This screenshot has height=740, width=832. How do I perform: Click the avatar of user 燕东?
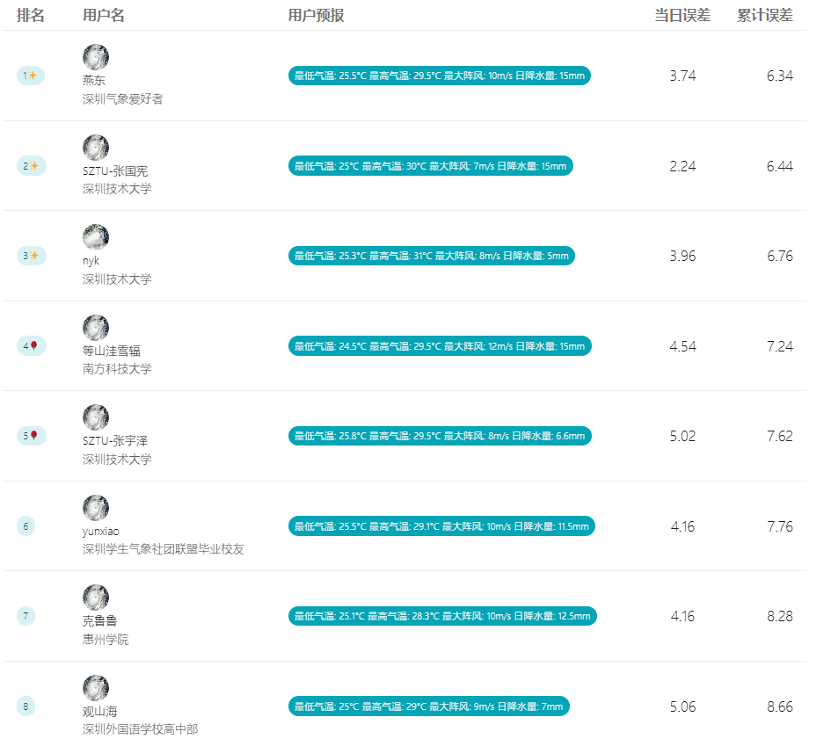tap(96, 57)
